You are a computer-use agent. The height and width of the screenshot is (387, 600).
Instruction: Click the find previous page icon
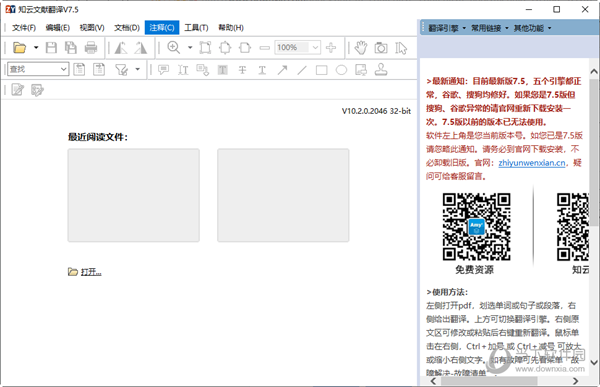(79, 69)
